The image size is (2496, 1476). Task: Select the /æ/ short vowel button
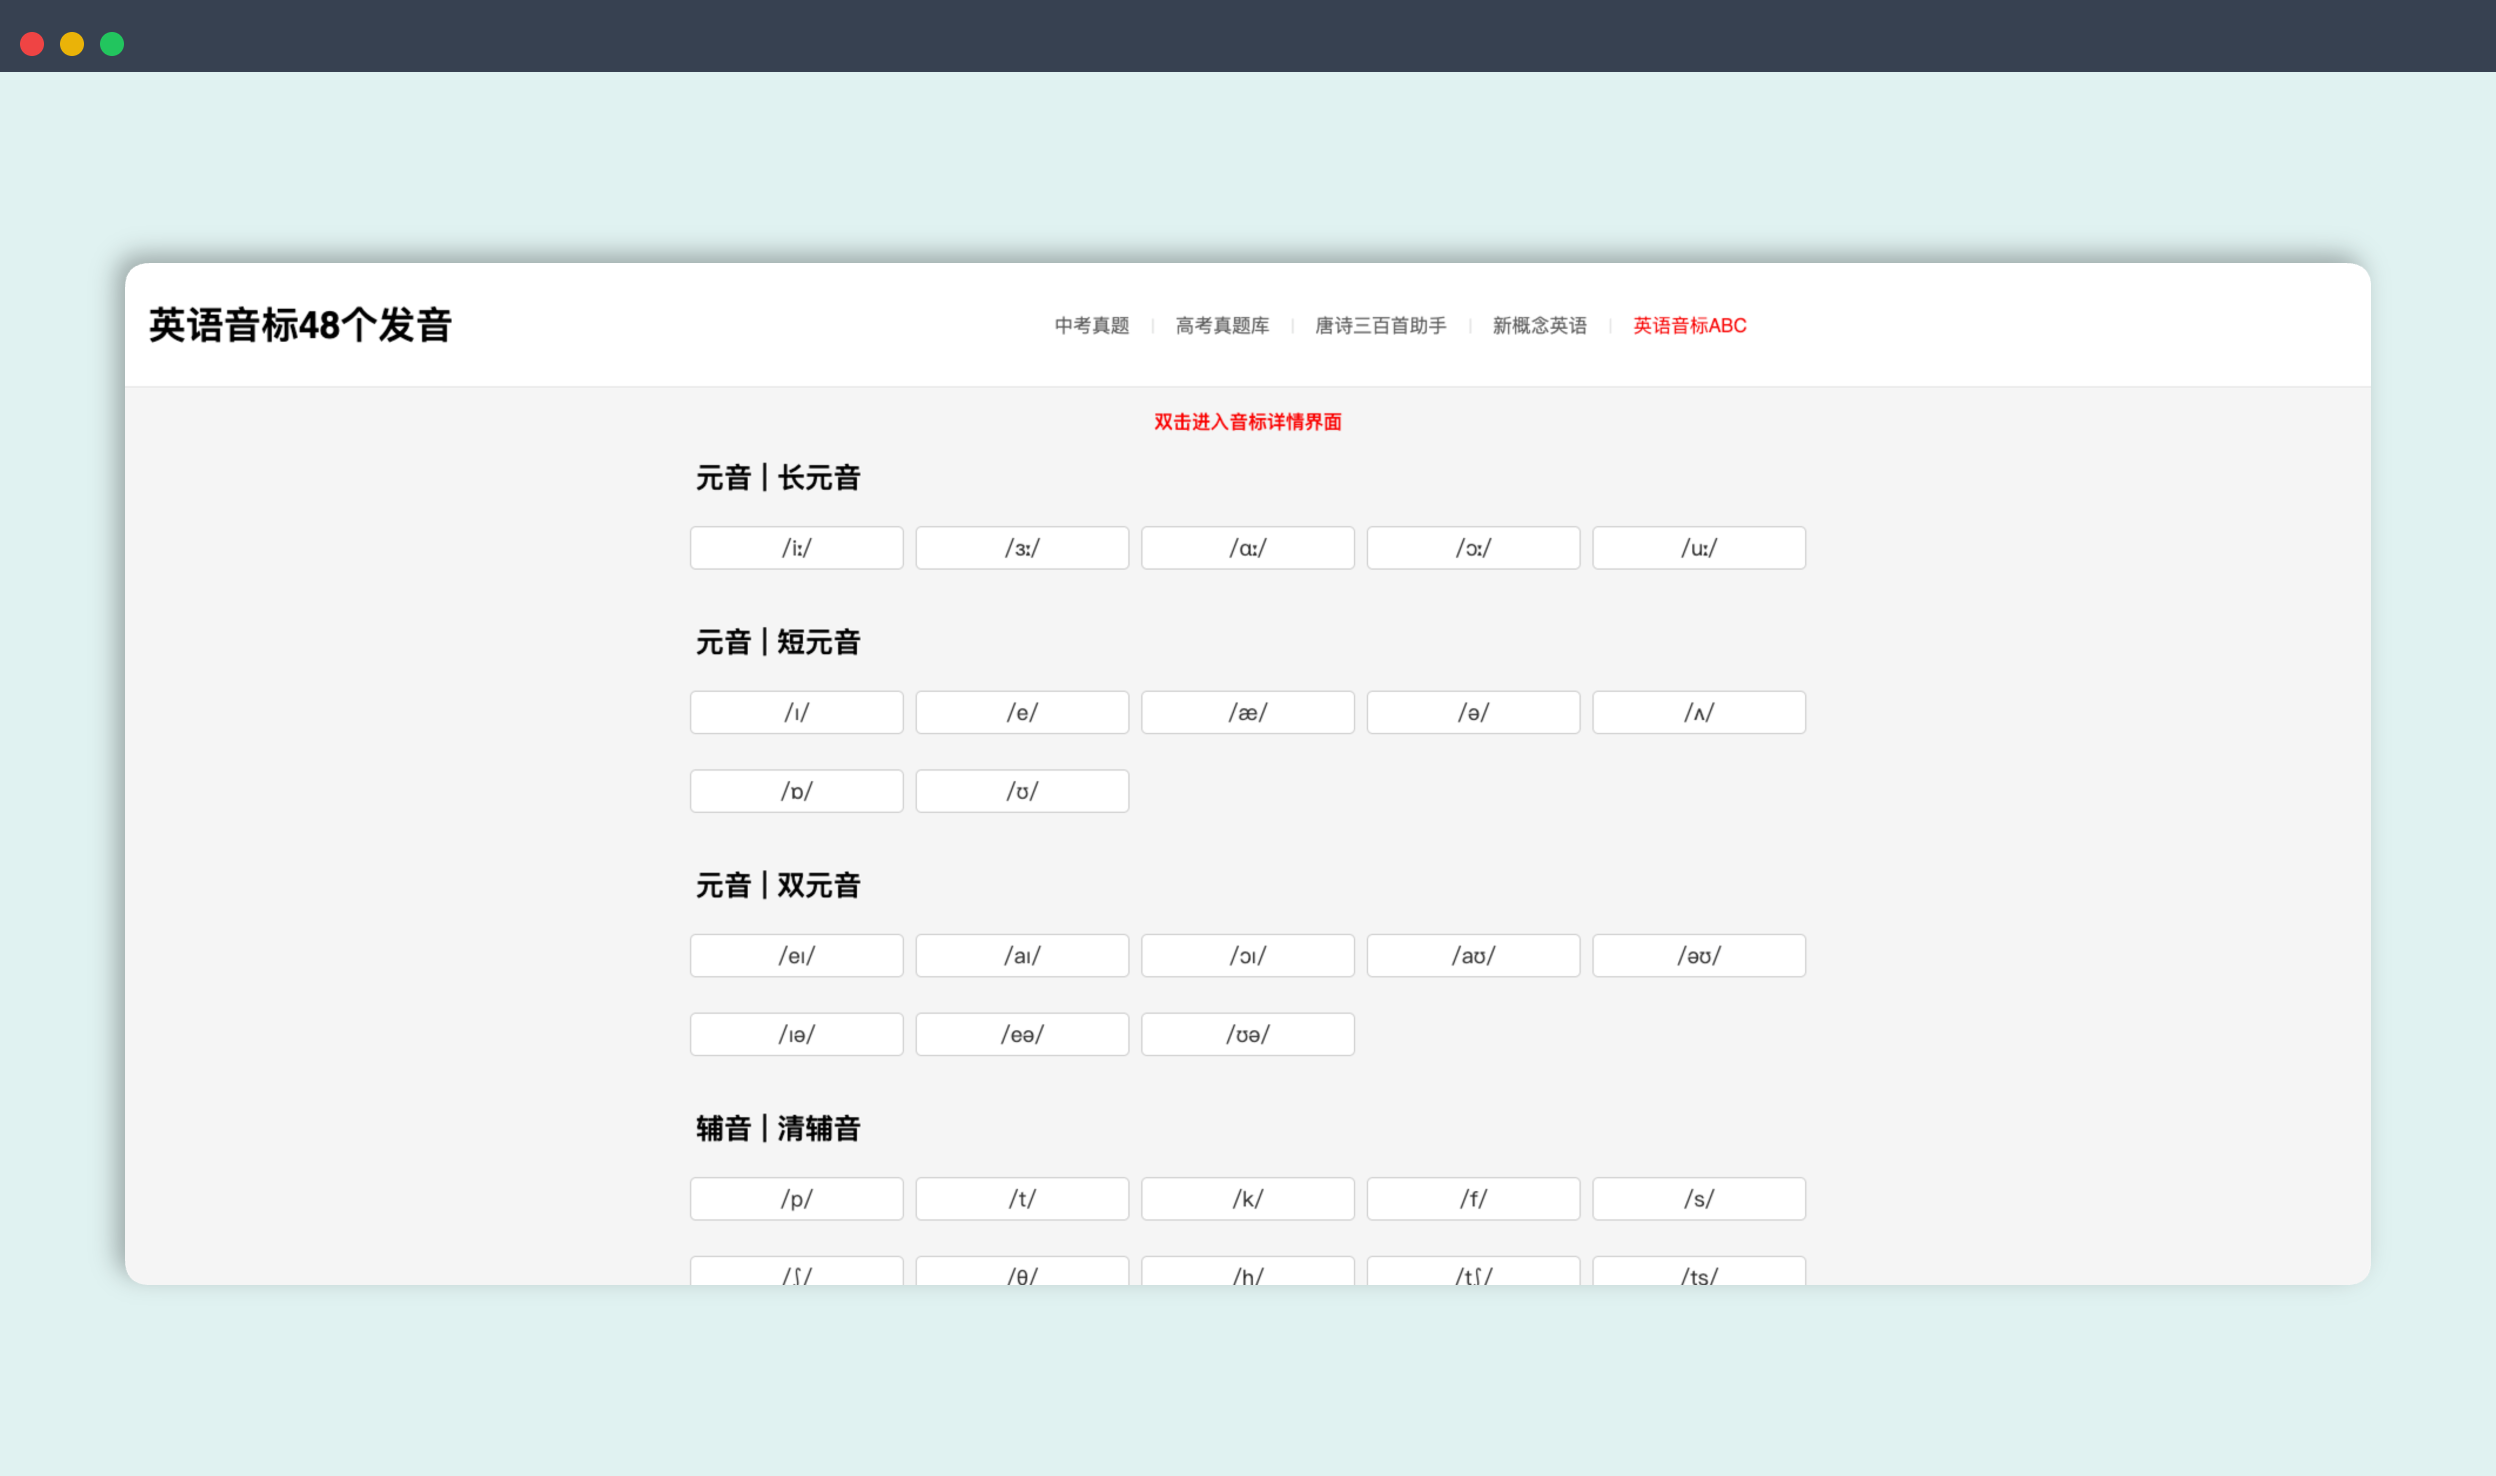pos(1247,713)
